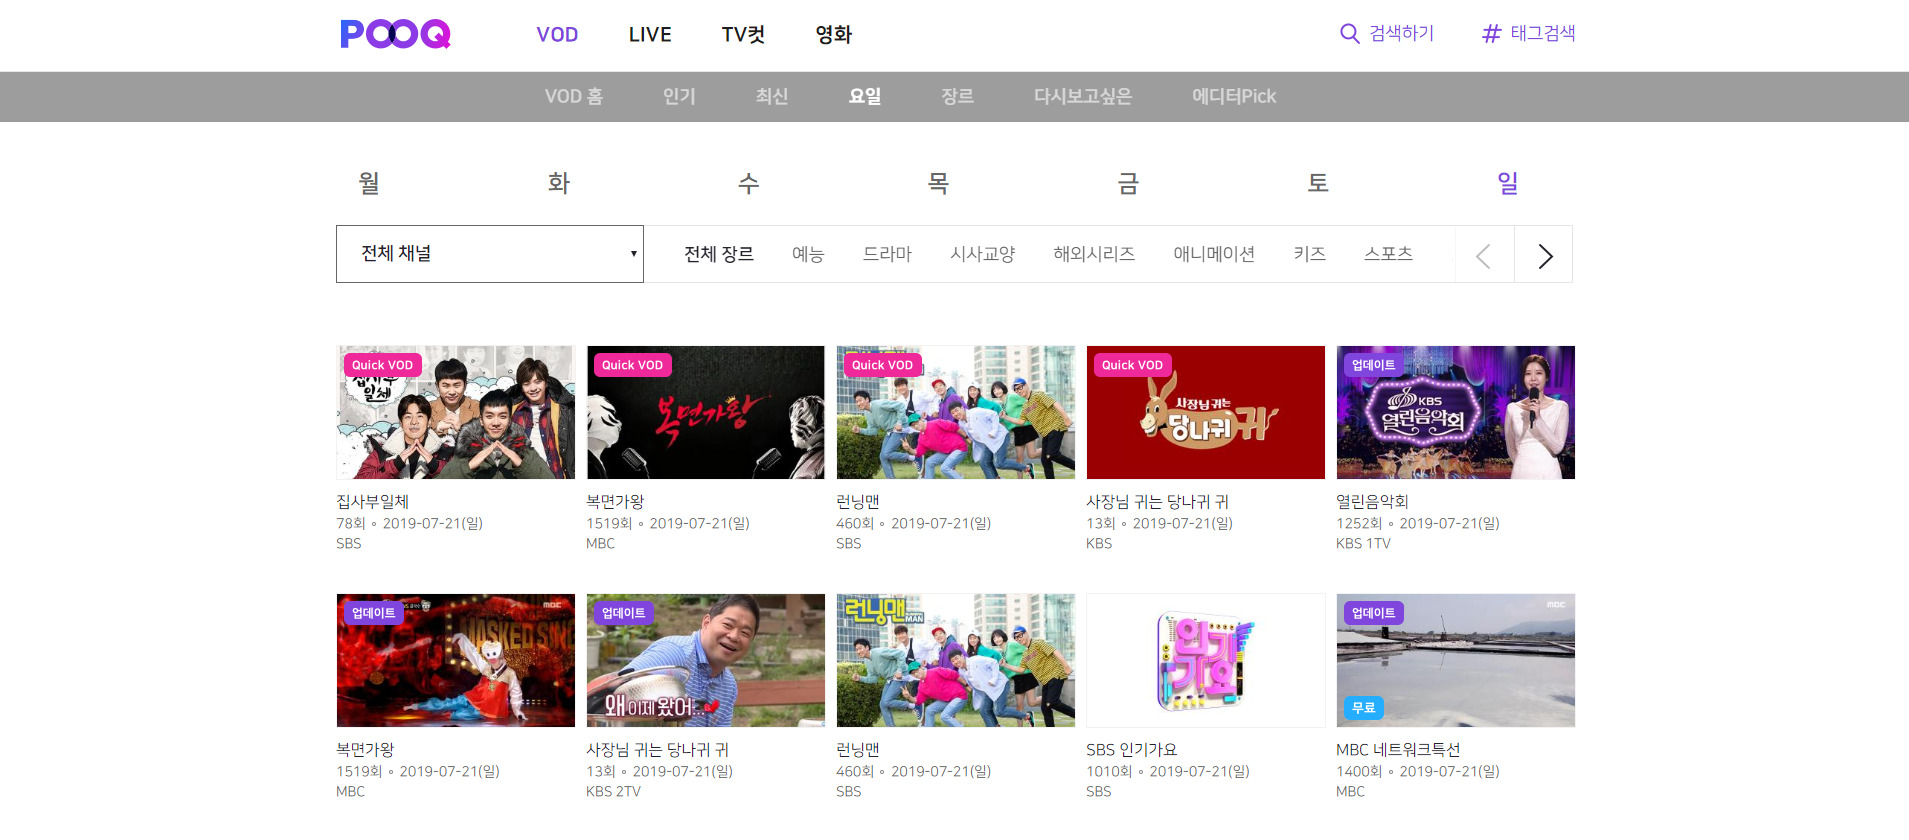This screenshot has height=840, width=1909.
Task: Open 최신 latest tab
Action: 772,97
